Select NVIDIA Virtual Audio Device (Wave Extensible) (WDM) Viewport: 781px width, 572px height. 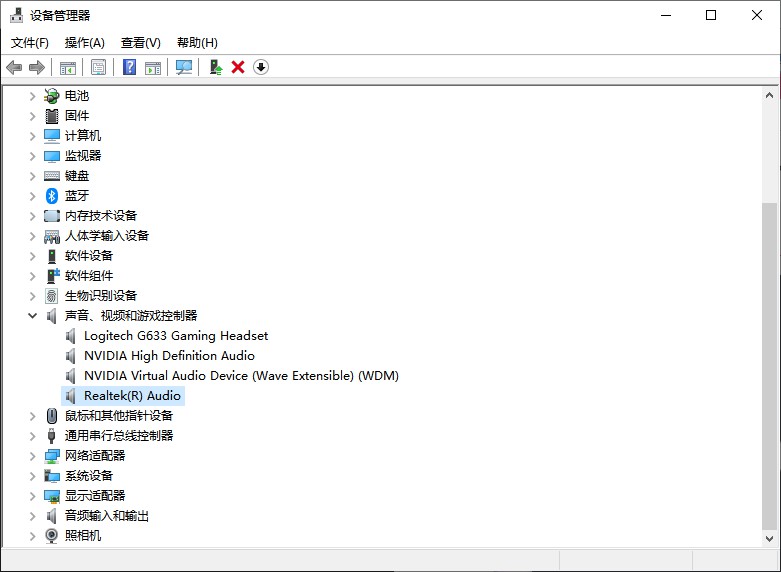tap(241, 376)
